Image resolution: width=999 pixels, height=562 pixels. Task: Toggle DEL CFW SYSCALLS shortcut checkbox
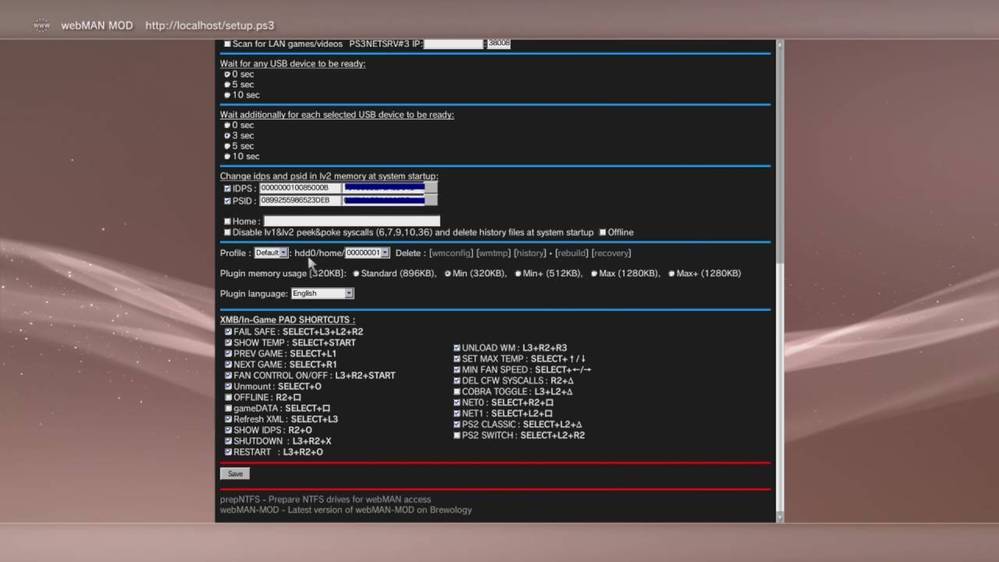[x=457, y=381]
